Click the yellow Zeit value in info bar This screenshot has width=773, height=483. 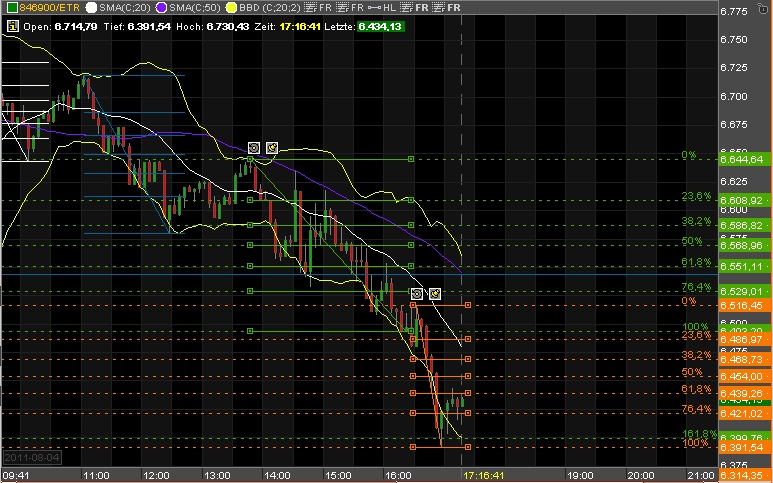pos(300,26)
